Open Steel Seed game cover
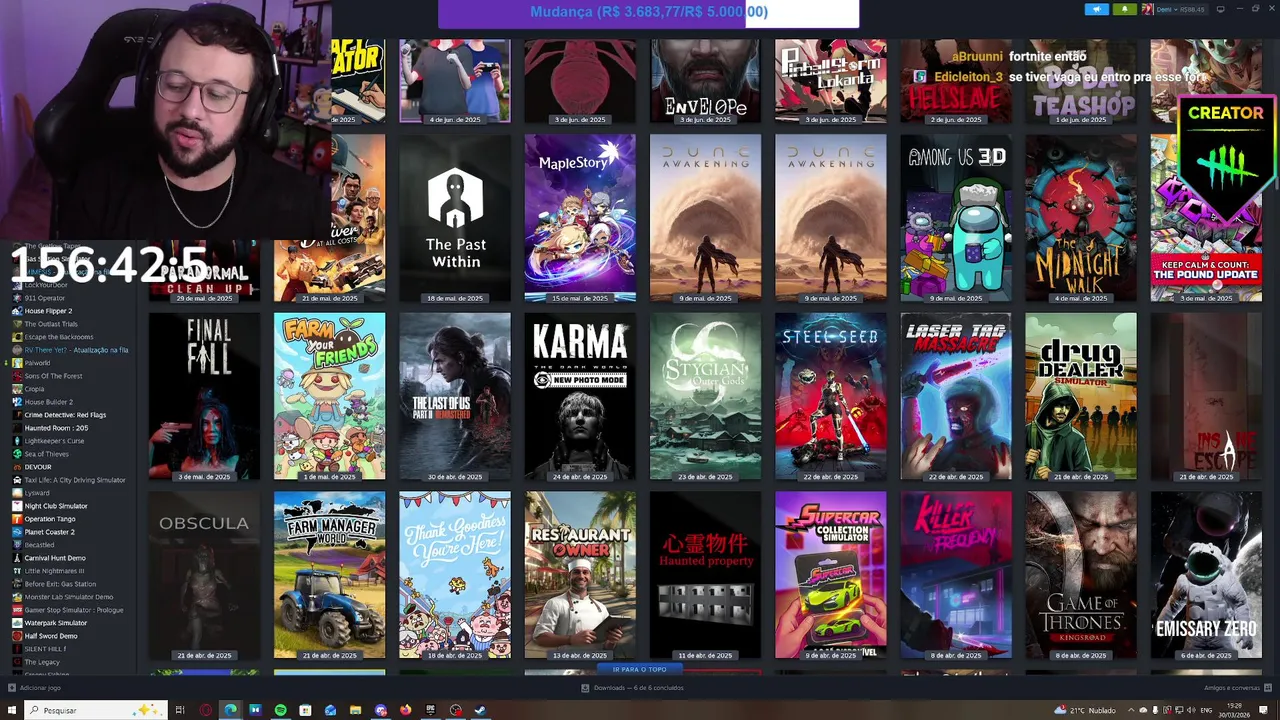This screenshot has width=1280, height=720. pos(830,397)
